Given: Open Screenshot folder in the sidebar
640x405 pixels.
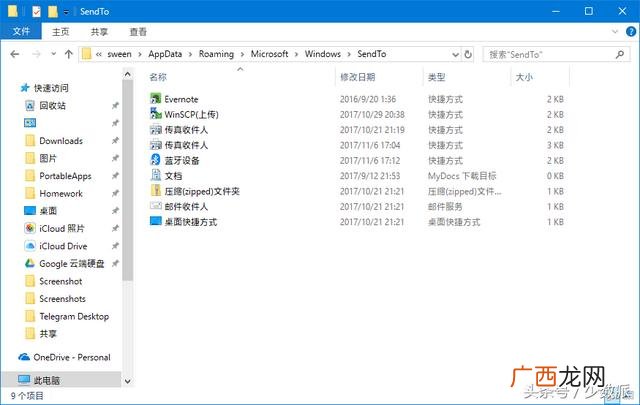Looking at the screenshot, I should [60, 281].
